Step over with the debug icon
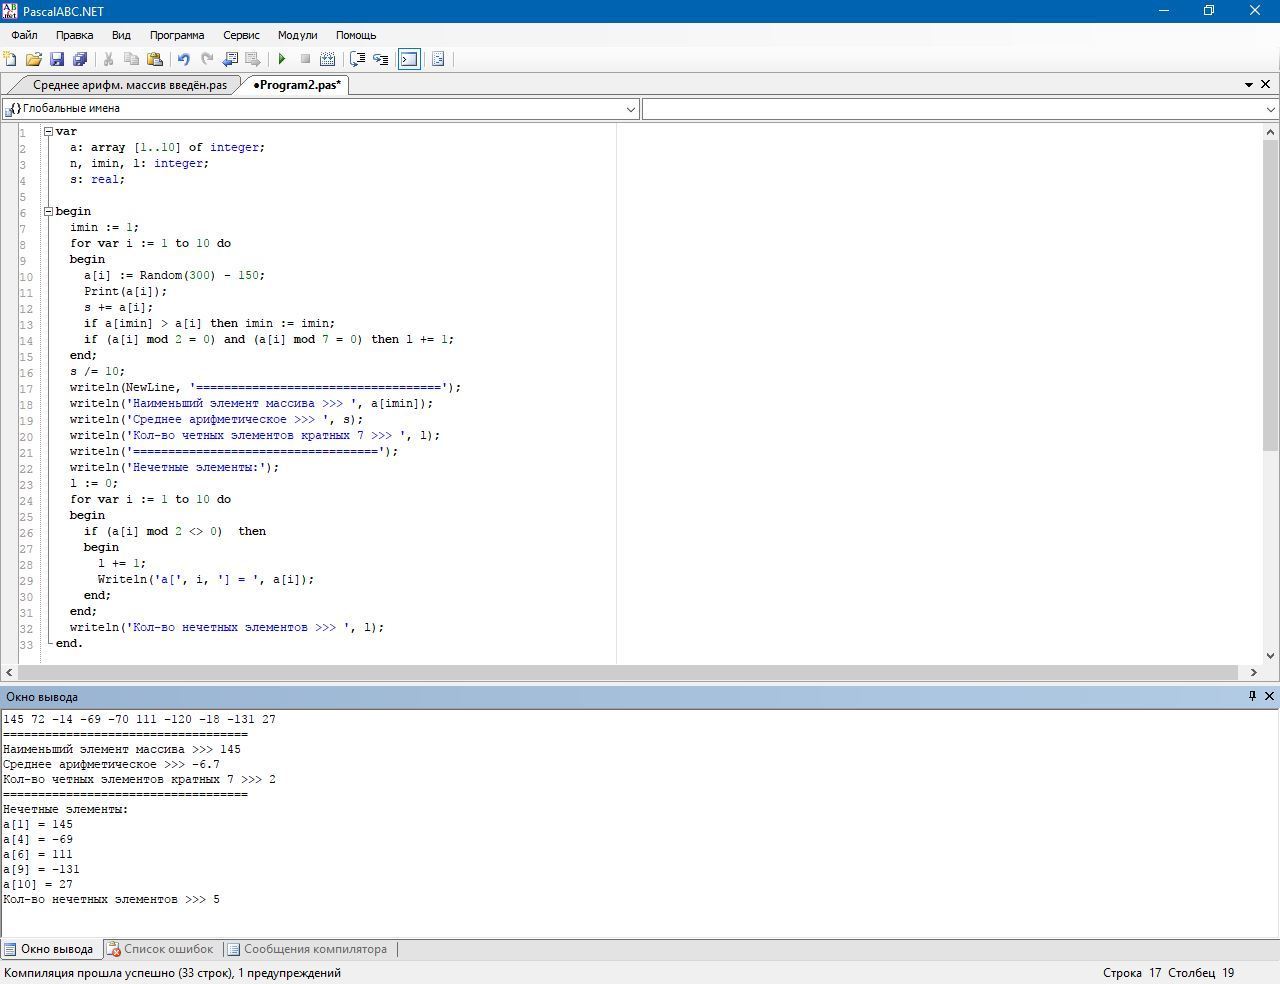Screen dimensions: 1280x984 coord(357,59)
